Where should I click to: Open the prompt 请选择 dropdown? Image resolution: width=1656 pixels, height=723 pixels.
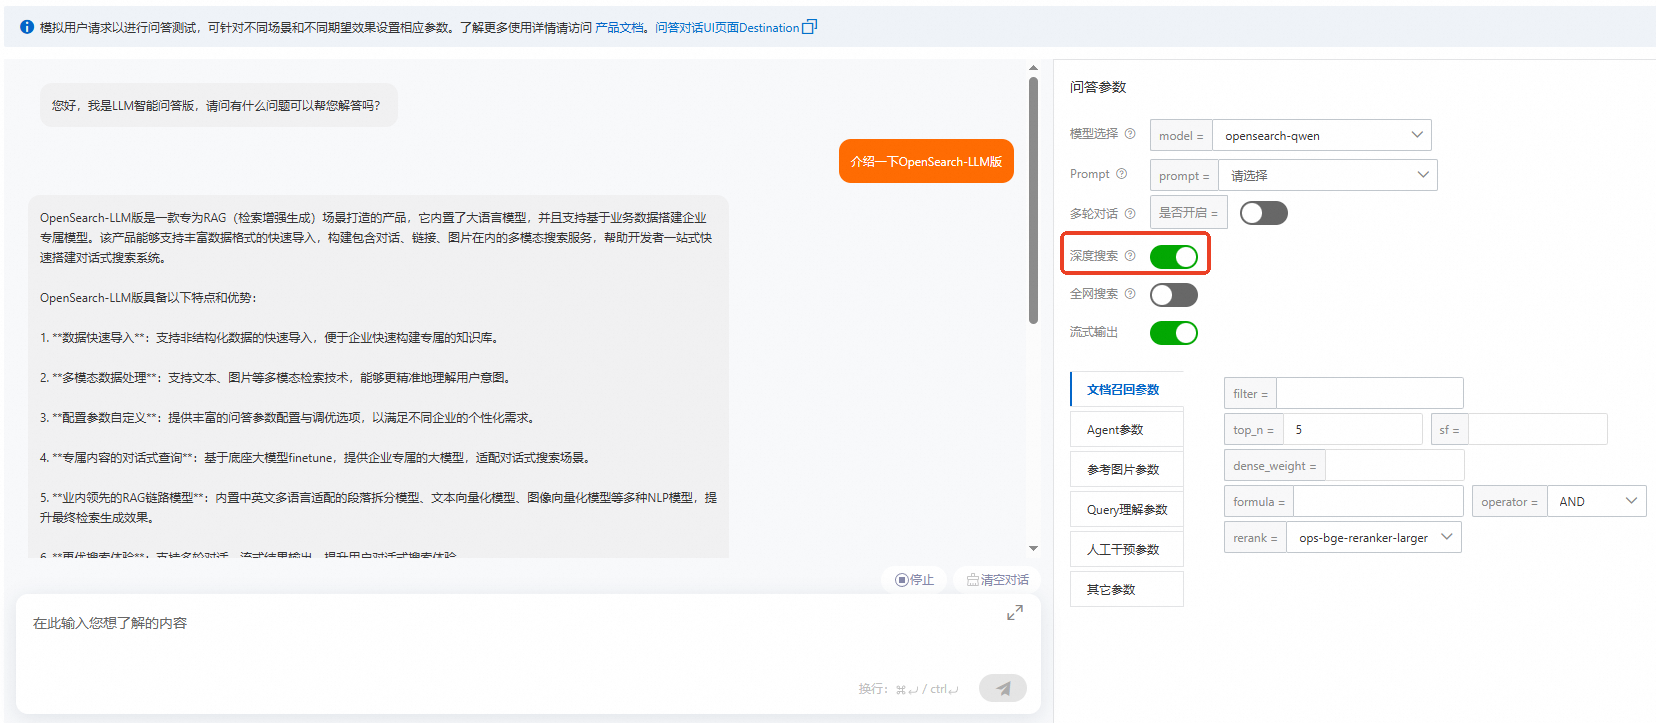tap(1328, 175)
